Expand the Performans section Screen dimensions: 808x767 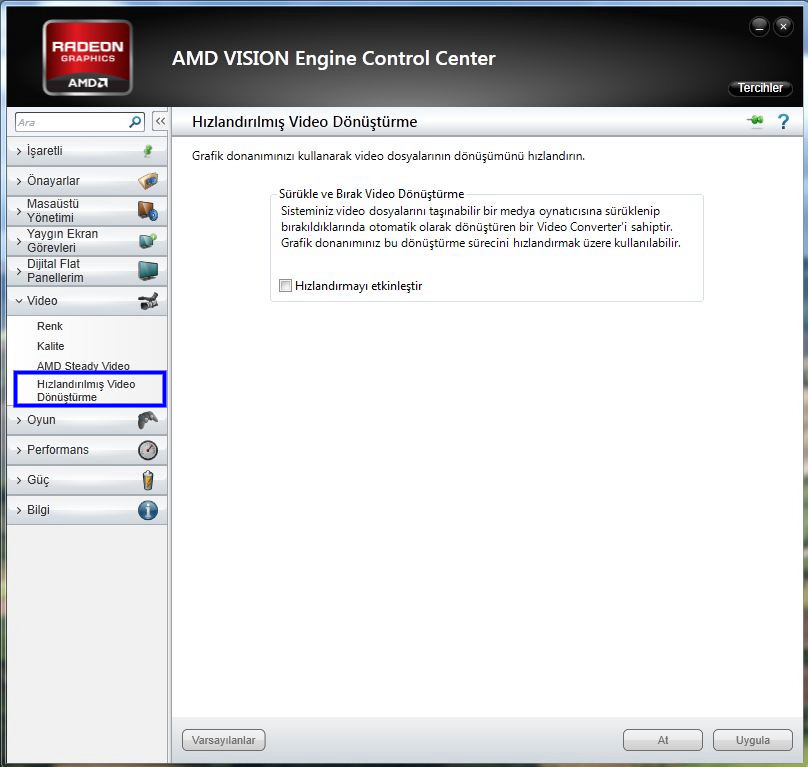tap(87, 450)
